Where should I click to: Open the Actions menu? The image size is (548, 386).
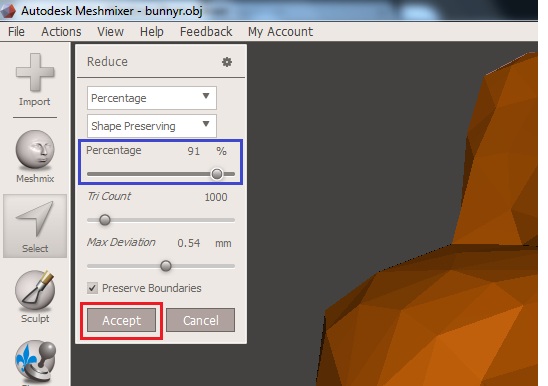click(61, 32)
